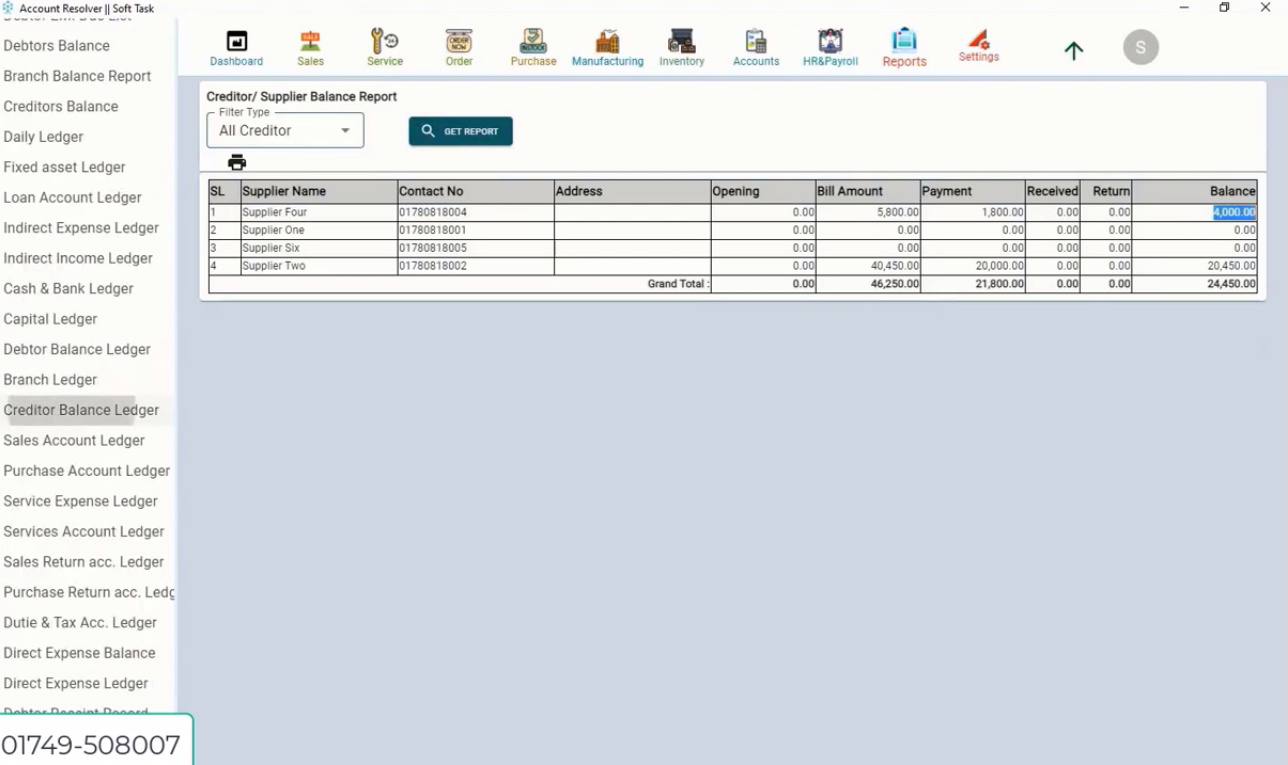This screenshot has height=765, width=1288.
Task: Open the Sales module
Action: pos(310,45)
